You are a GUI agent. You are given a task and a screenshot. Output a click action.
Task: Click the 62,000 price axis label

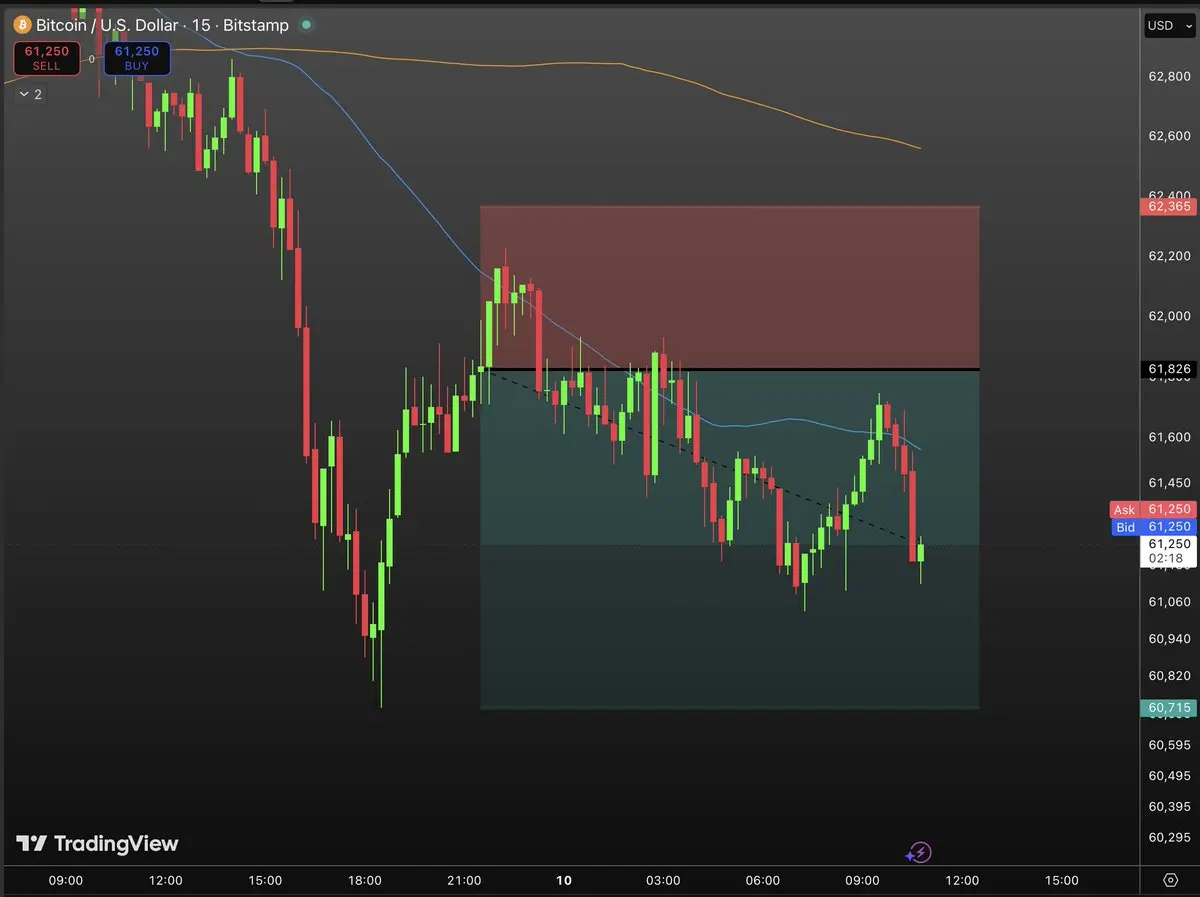click(x=1169, y=316)
